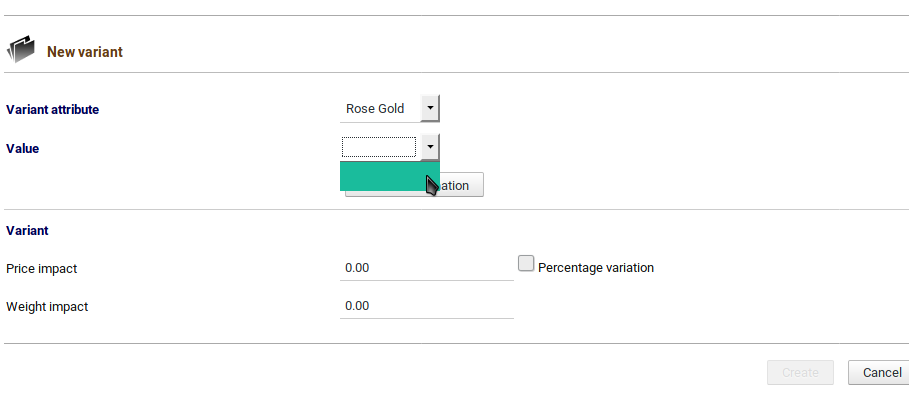Click the Price impact field
This screenshot has height=403, width=909.
(x=427, y=268)
